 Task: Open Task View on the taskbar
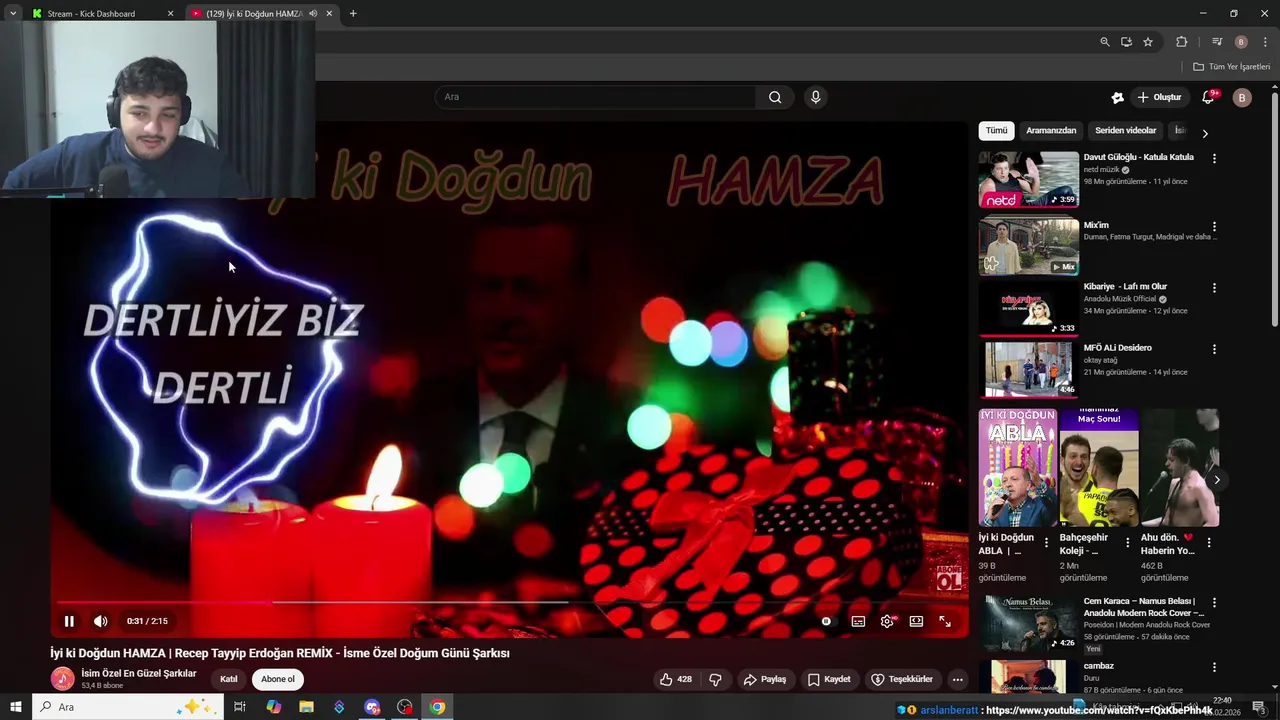(240, 707)
